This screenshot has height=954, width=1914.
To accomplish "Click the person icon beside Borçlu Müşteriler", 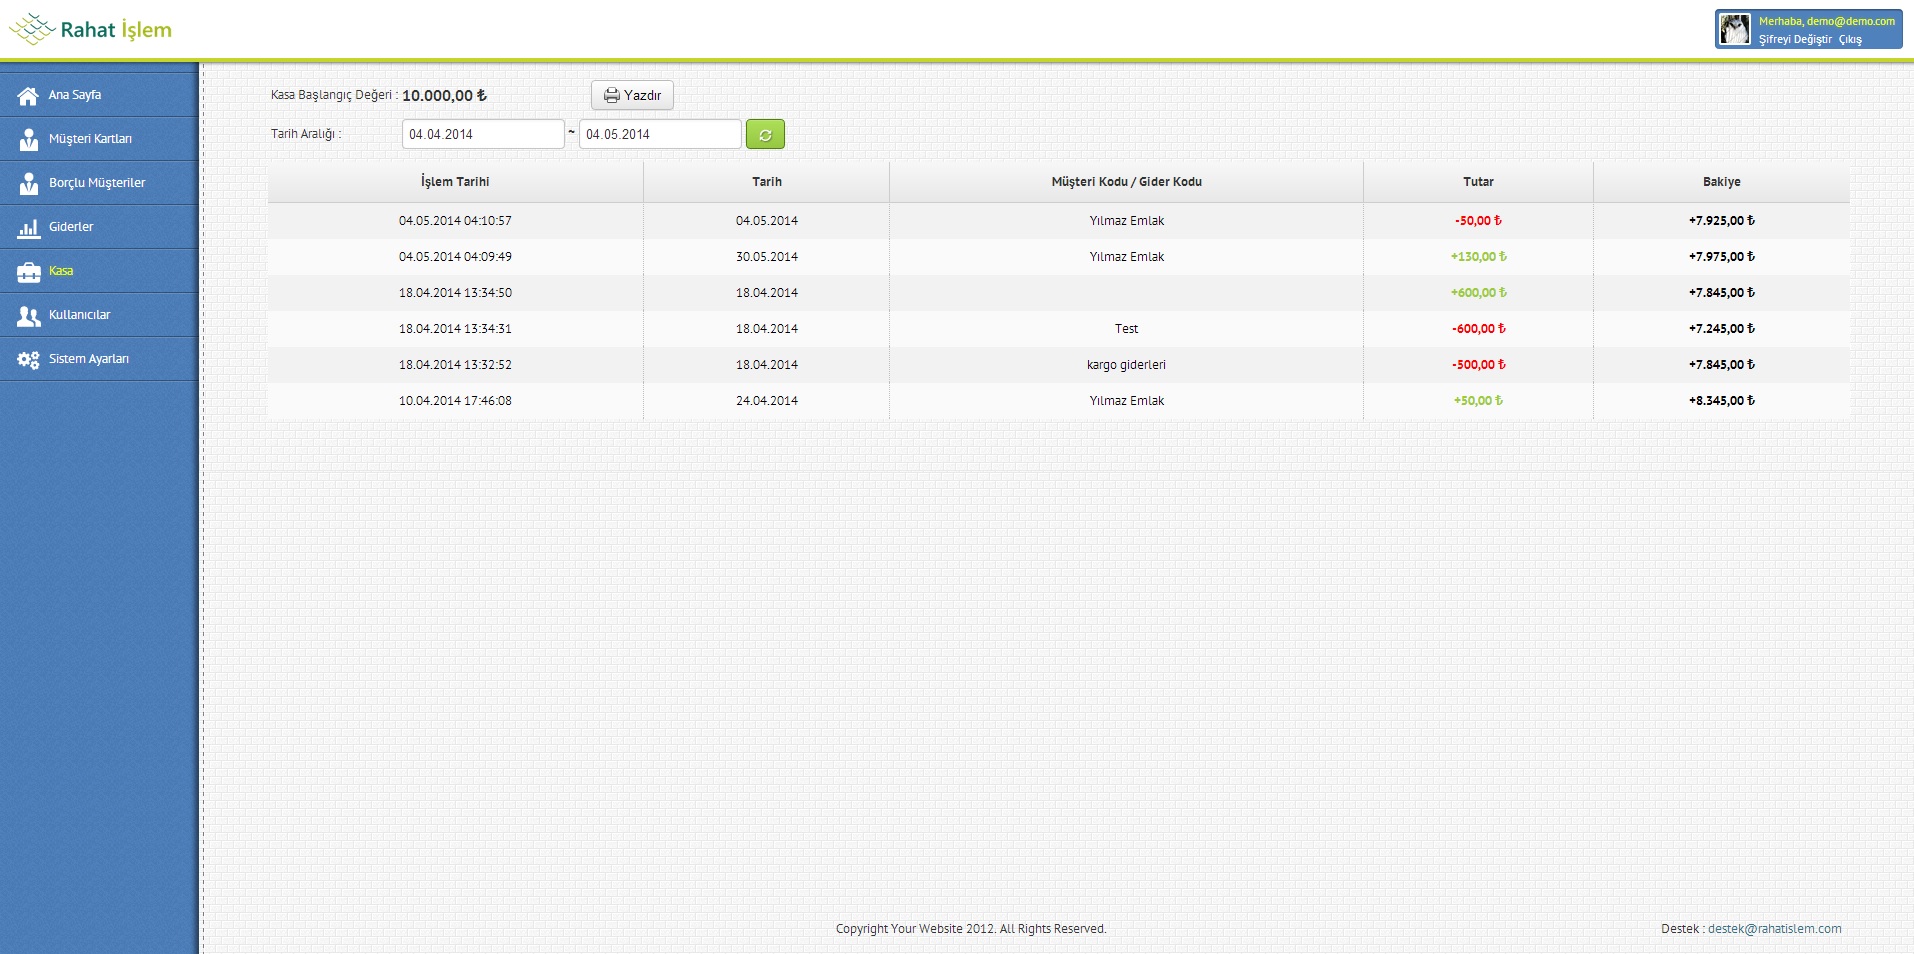I will 28,183.
